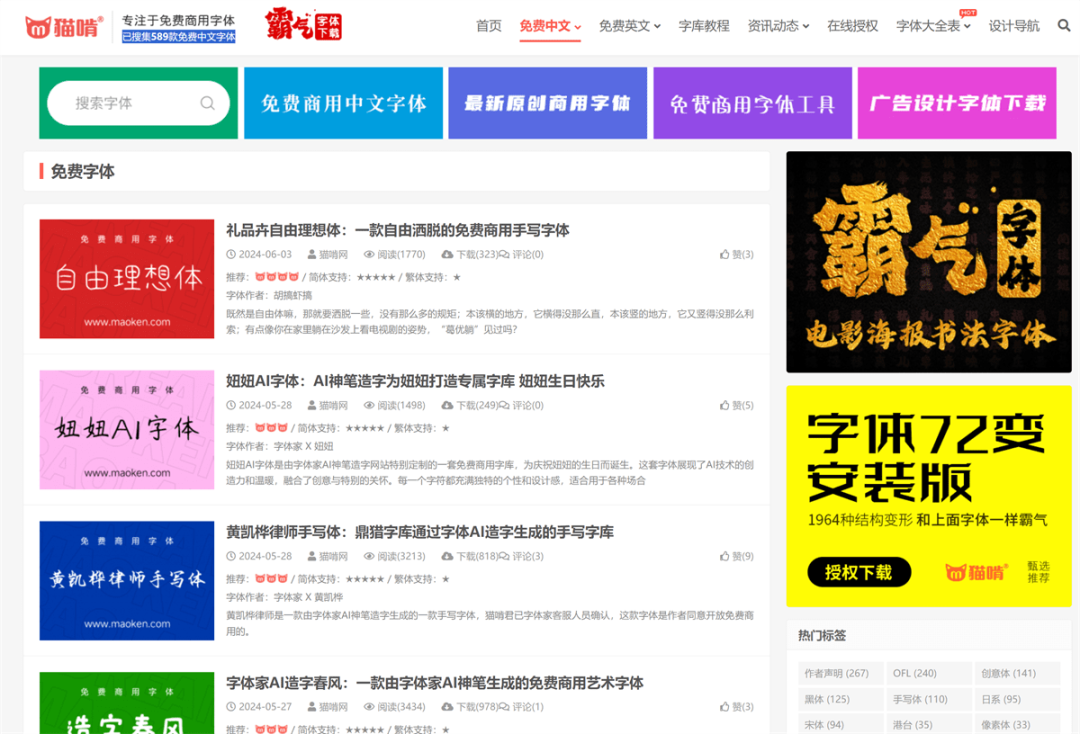Click the 妞妞AI字体 pink thumbnail
1080x734 pixels.
tap(127, 429)
